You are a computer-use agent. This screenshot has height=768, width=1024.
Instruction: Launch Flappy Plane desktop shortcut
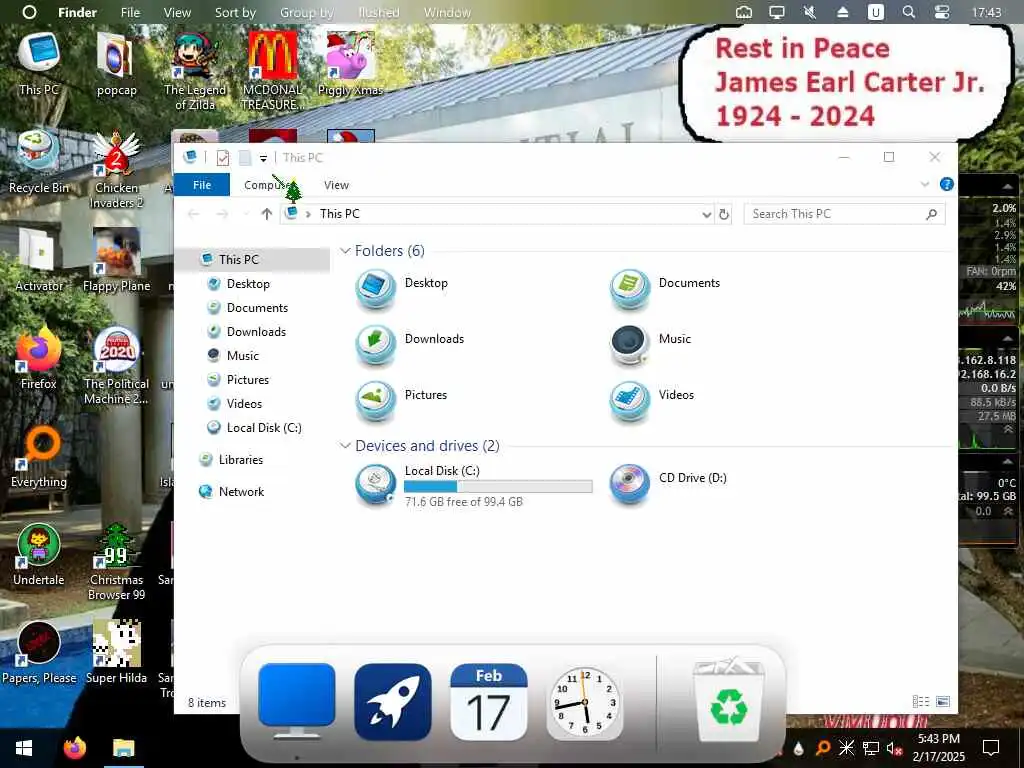click(116, 260)
